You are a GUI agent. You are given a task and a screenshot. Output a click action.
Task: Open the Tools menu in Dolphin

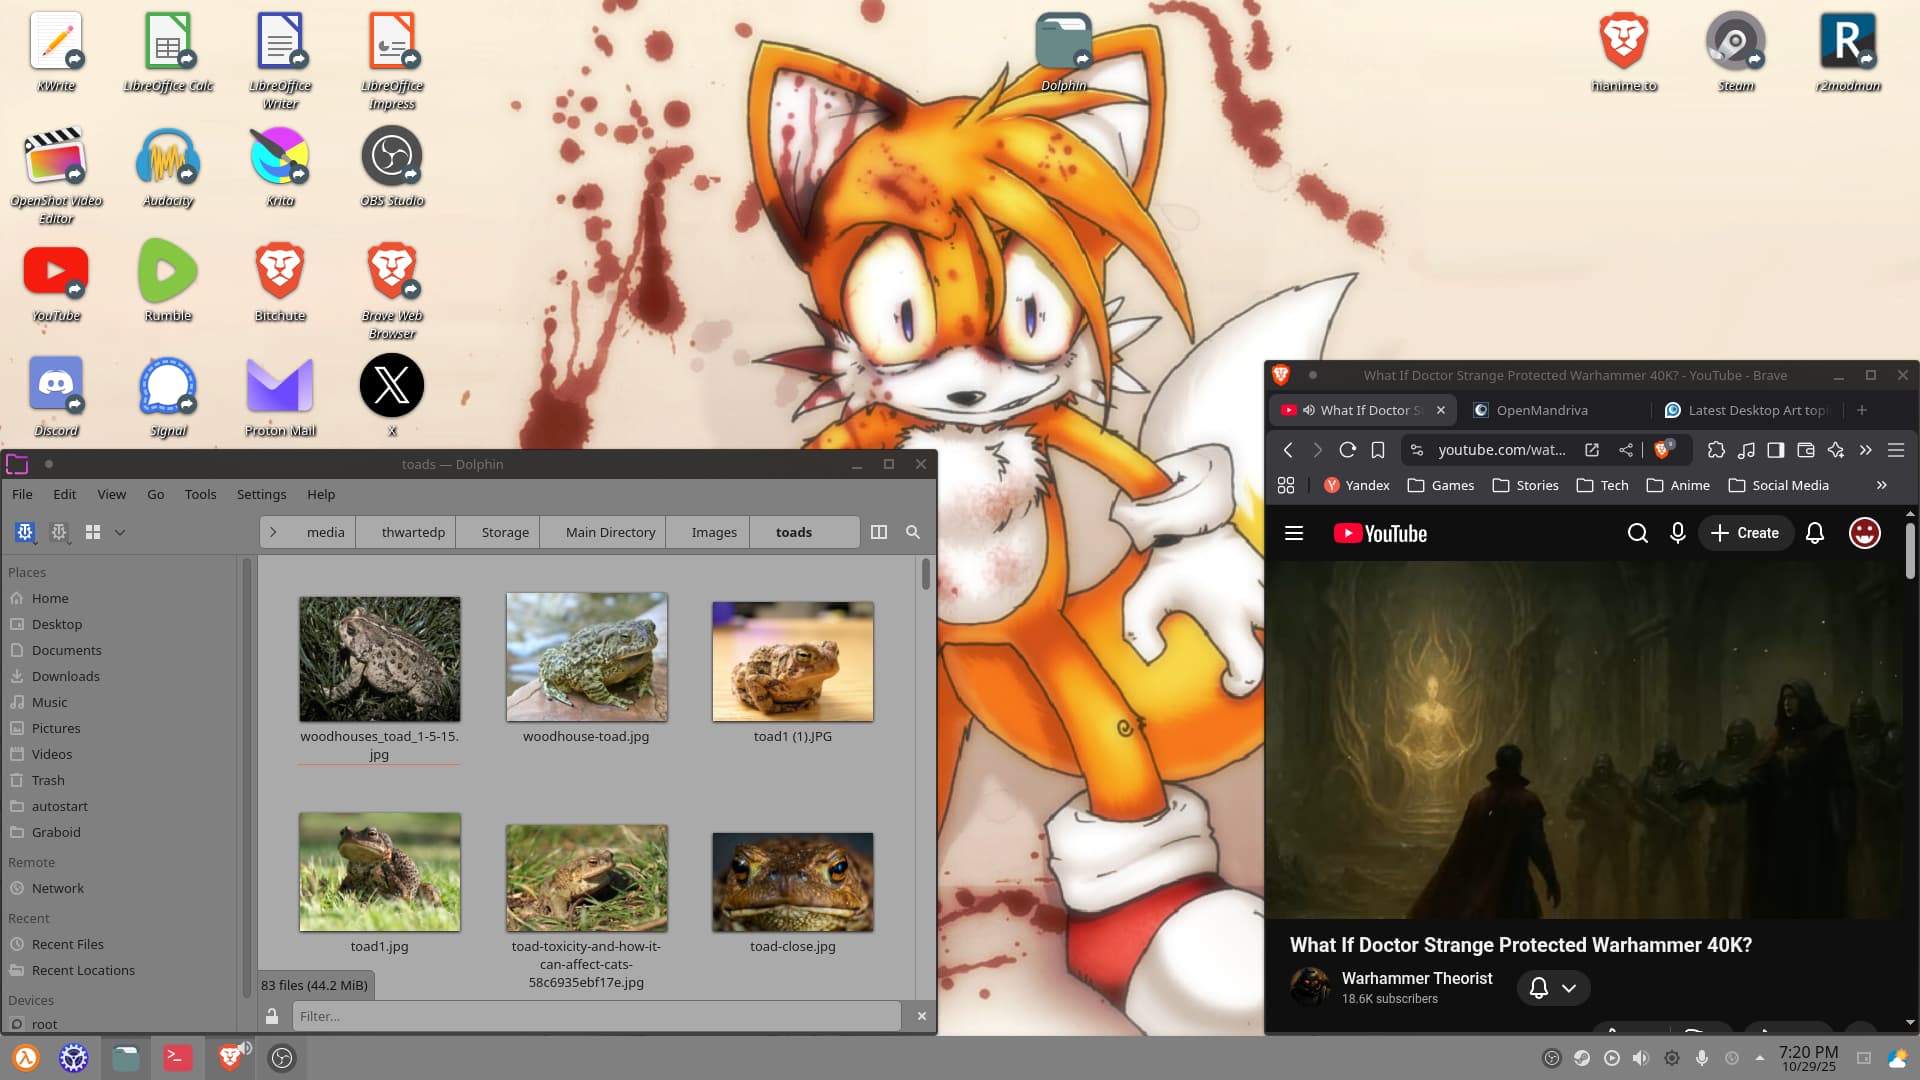pyautogui.click(x=200, y=494)
